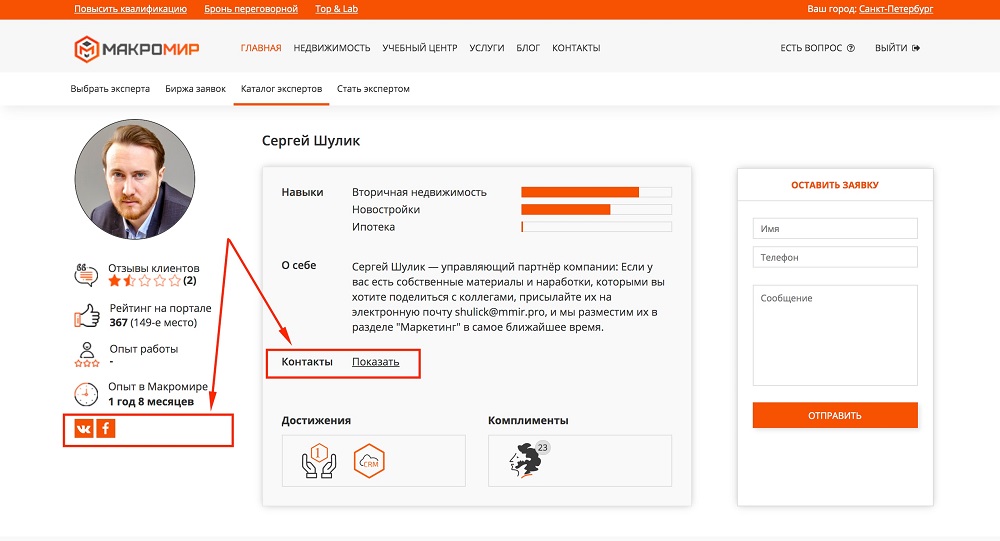Click the Ипотека skill bar
1000x541 pixels.
[x=596, y=226]
